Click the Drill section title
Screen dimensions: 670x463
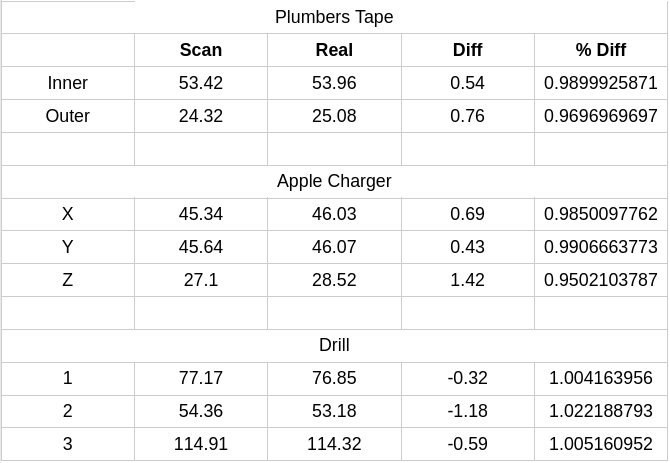(334, 345)
